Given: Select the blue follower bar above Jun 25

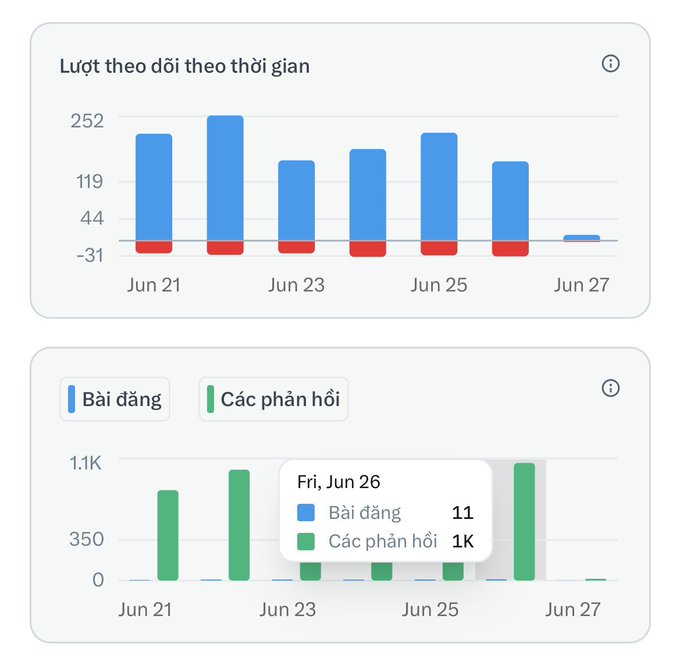Looking at the screenshot, I should 439,187.
